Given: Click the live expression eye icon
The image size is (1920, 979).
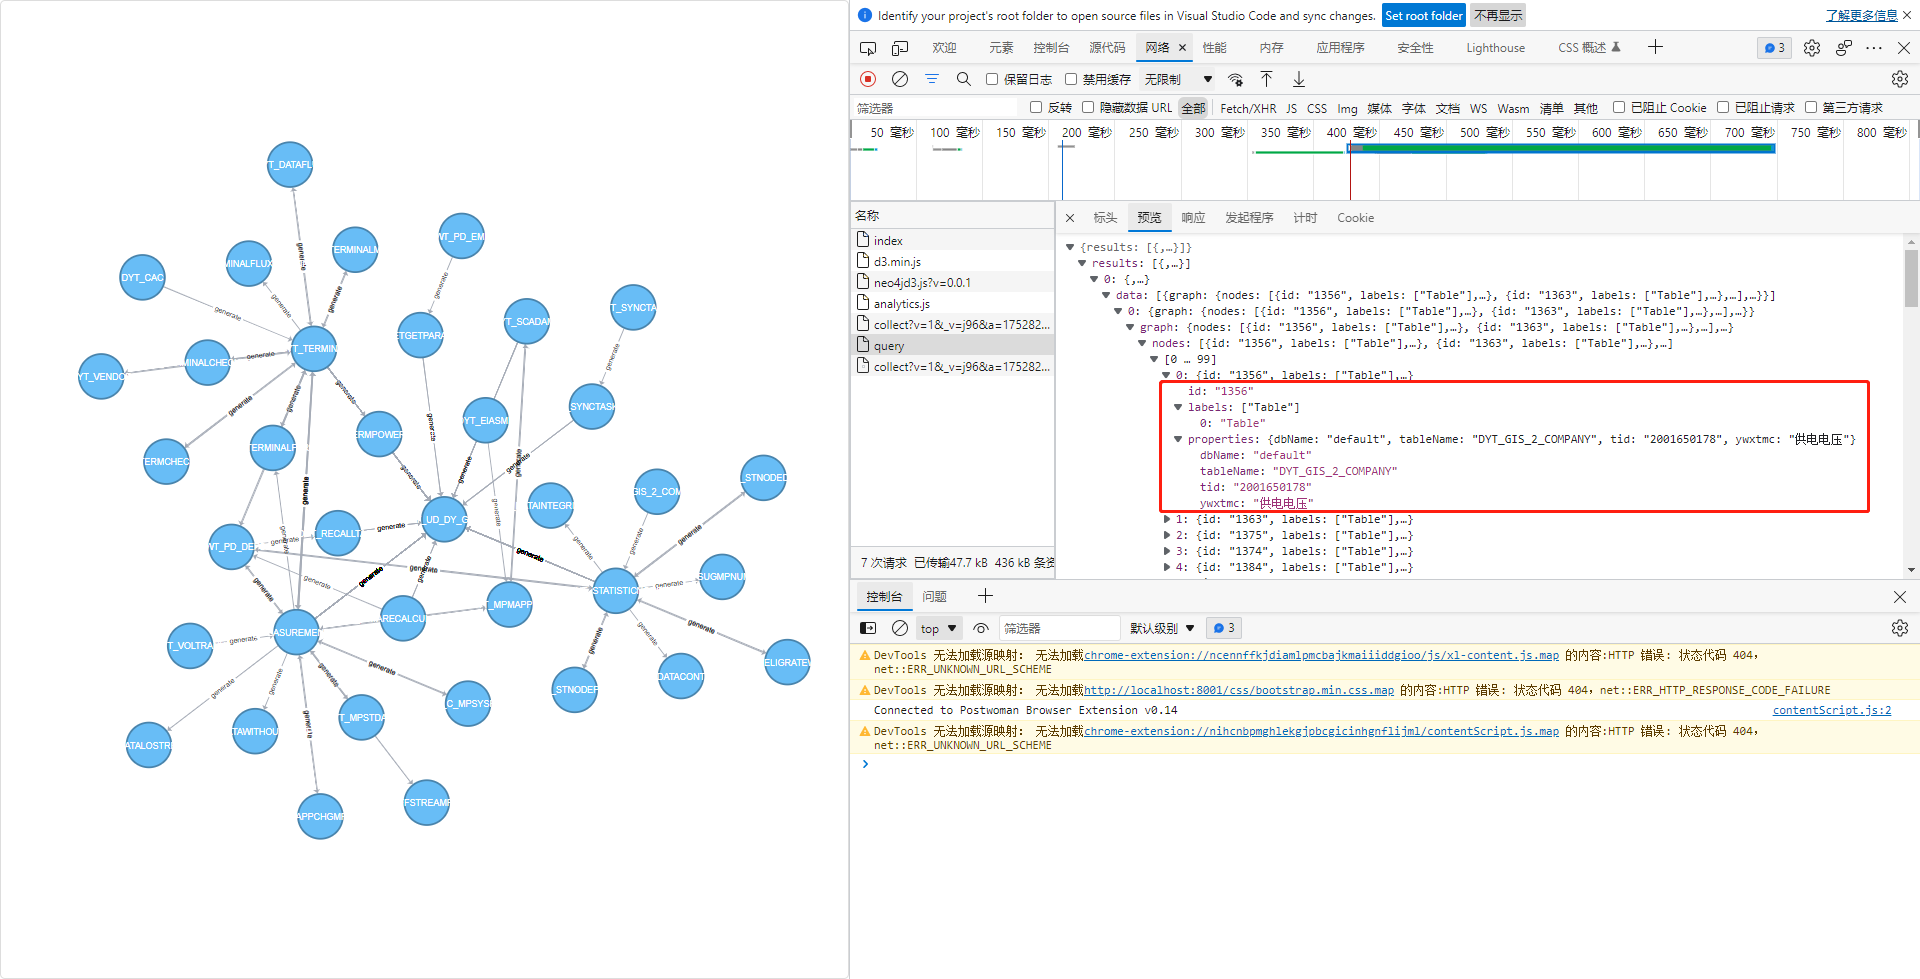Looking at the screenshot, I should [x=981, y=628].
